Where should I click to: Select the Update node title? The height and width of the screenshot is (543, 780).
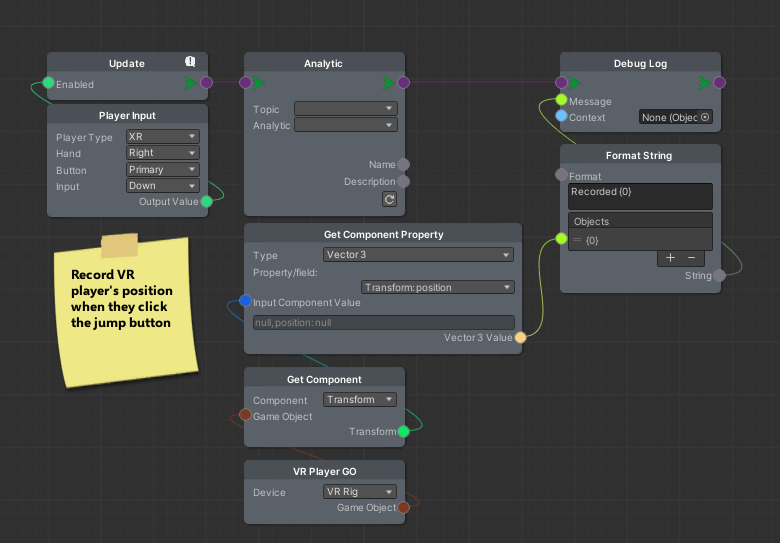coord(126,64)
